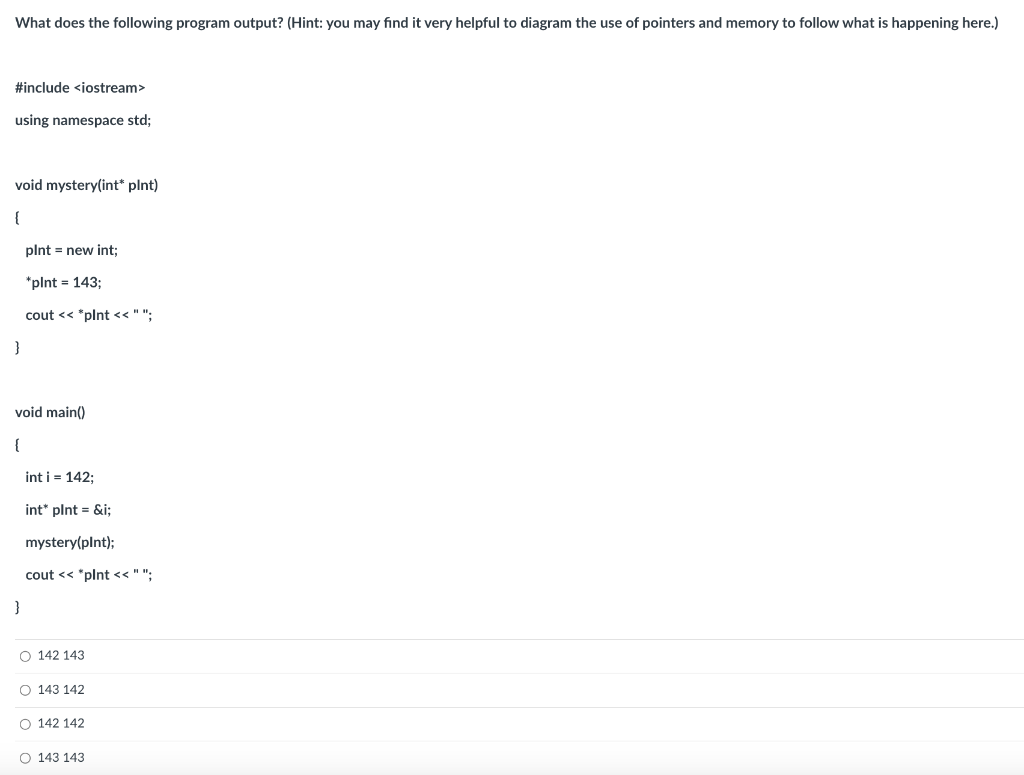Click the include iostream line of code

(80, 87)
